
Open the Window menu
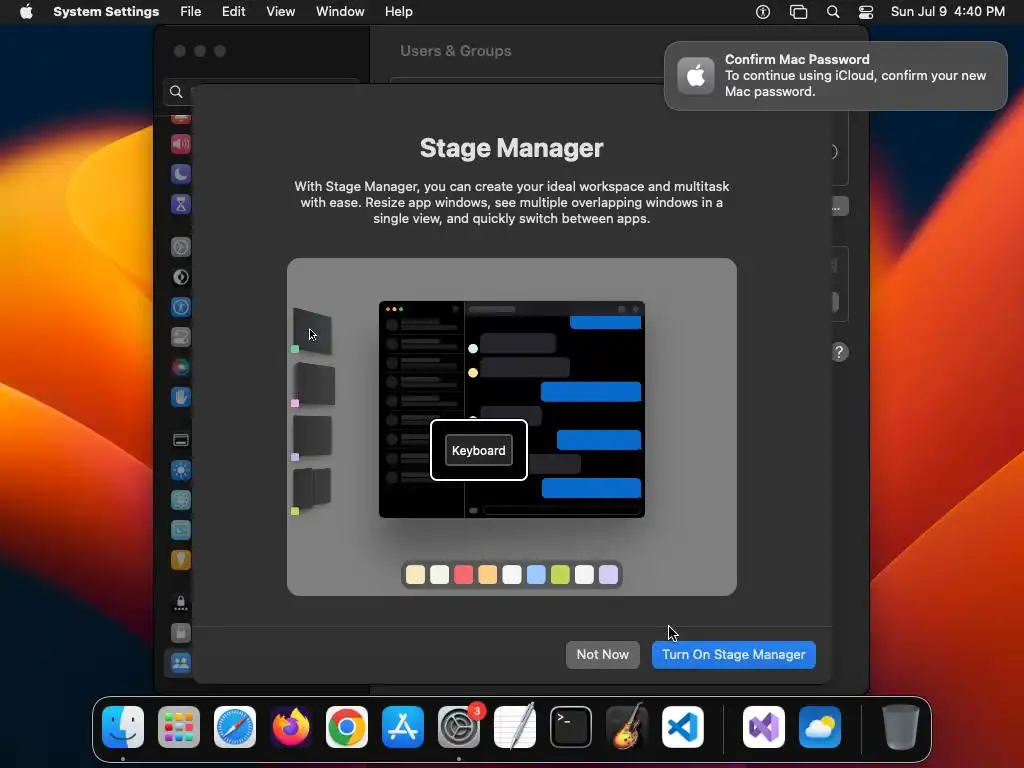[340, 12]
